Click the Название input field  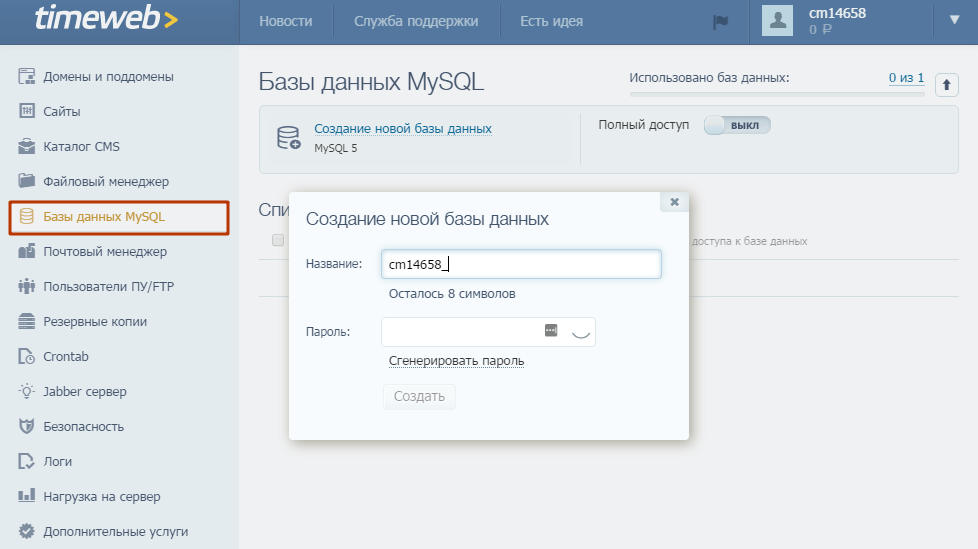pos(521,264)
